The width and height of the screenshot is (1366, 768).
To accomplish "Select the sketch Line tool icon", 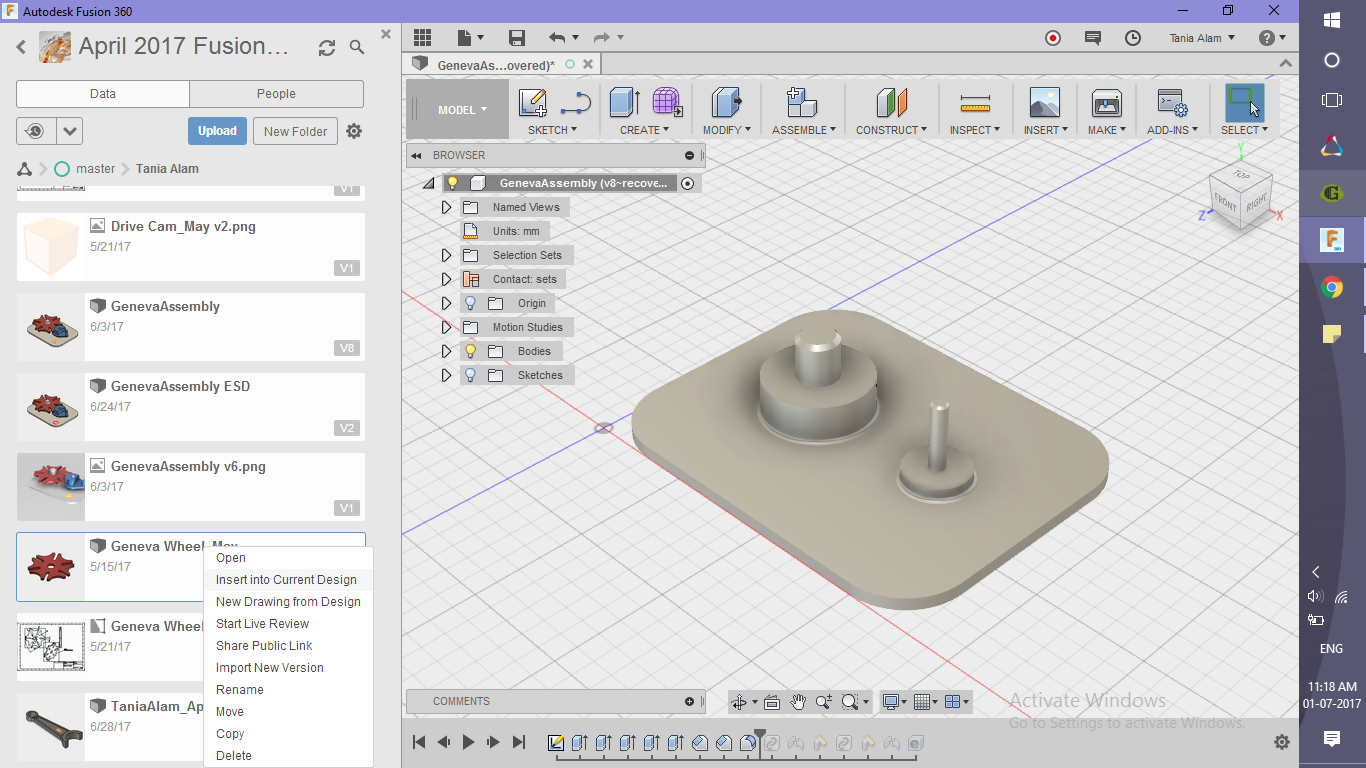I will pos(575,103).
